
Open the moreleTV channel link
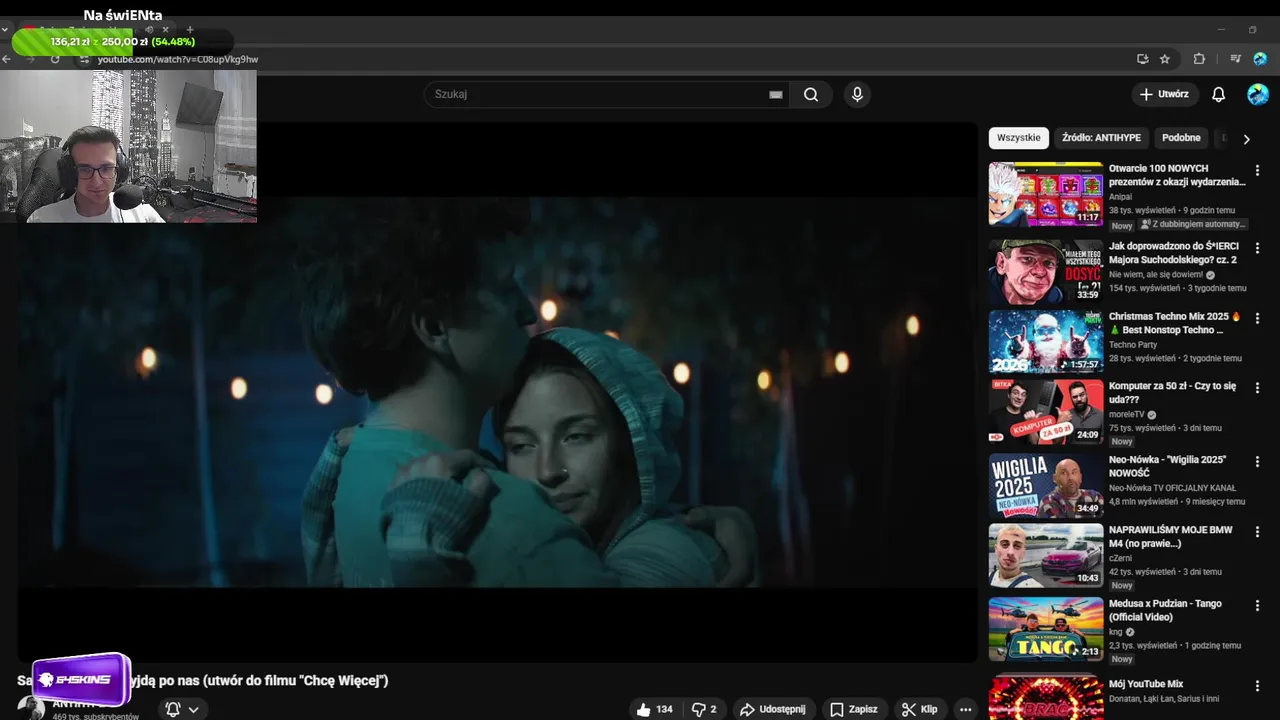[x=1127, y=414]
